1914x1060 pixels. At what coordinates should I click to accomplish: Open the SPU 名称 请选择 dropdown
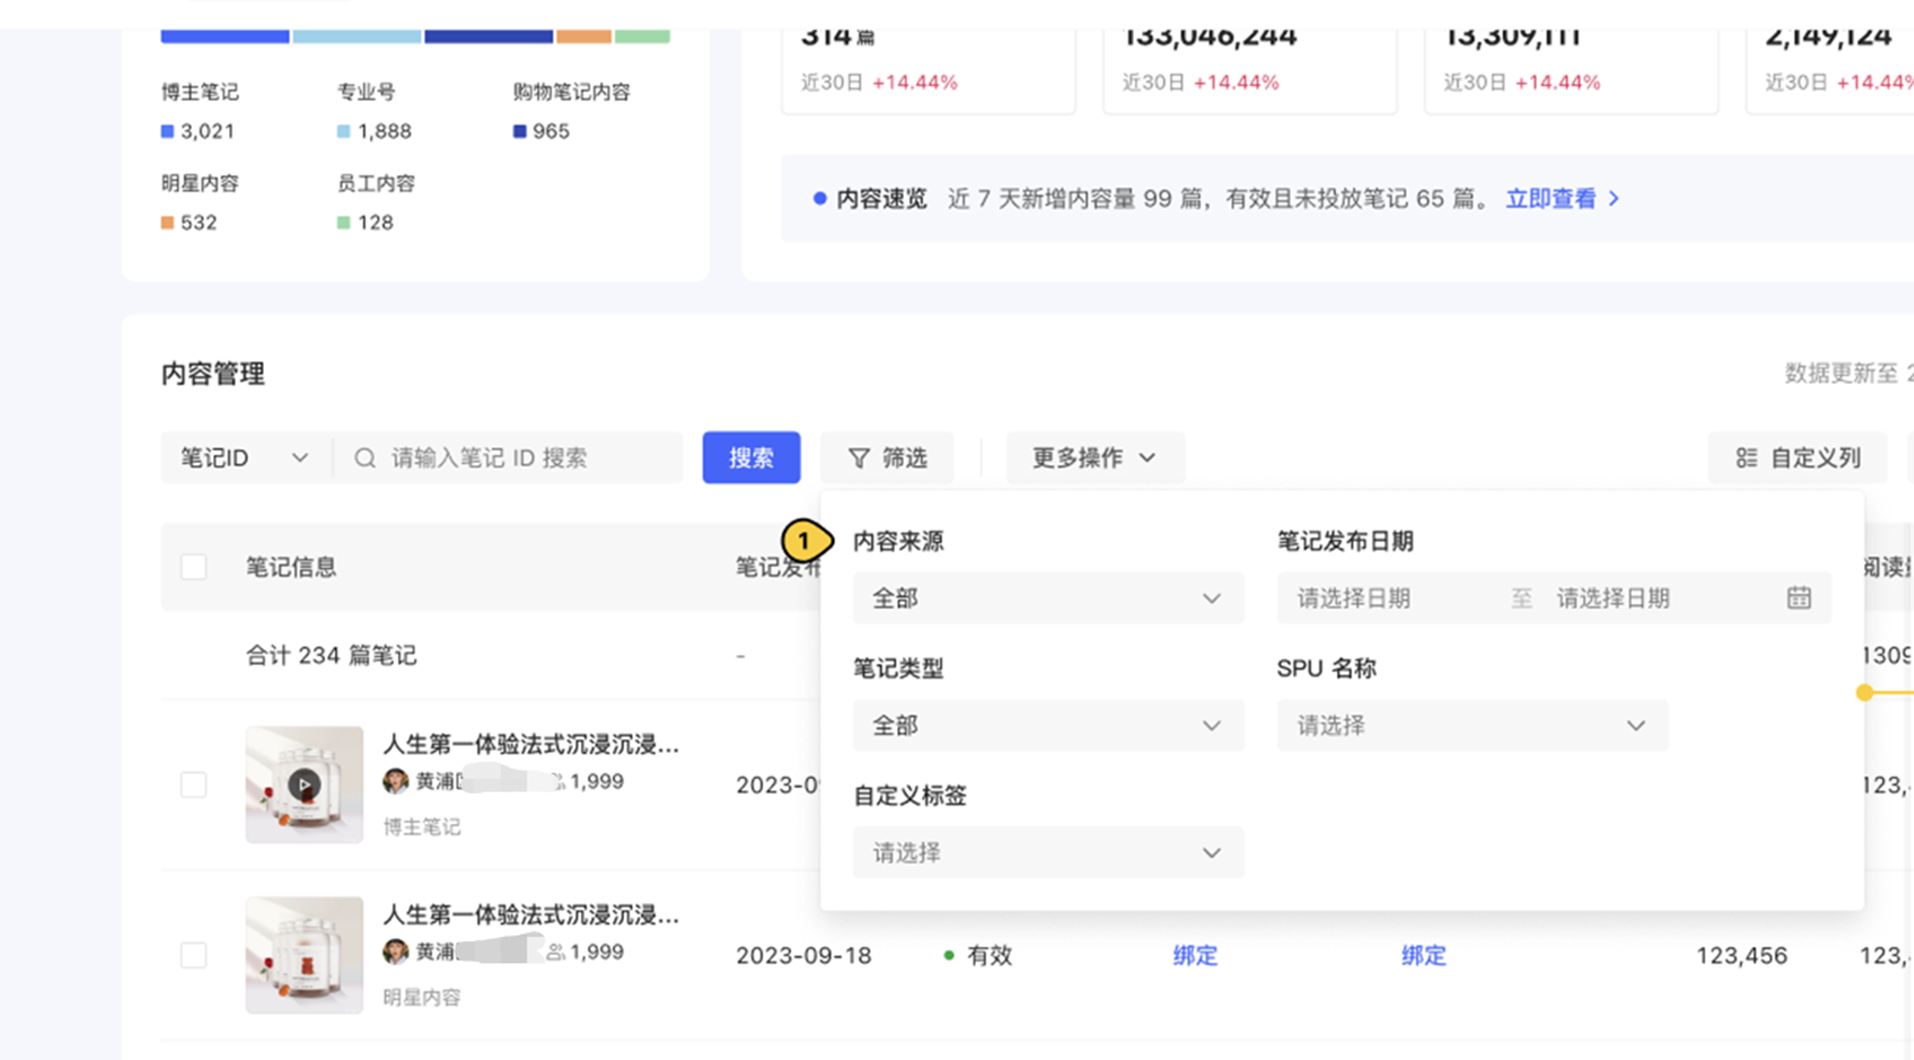pyautogui.click(x=1472, y=725)
